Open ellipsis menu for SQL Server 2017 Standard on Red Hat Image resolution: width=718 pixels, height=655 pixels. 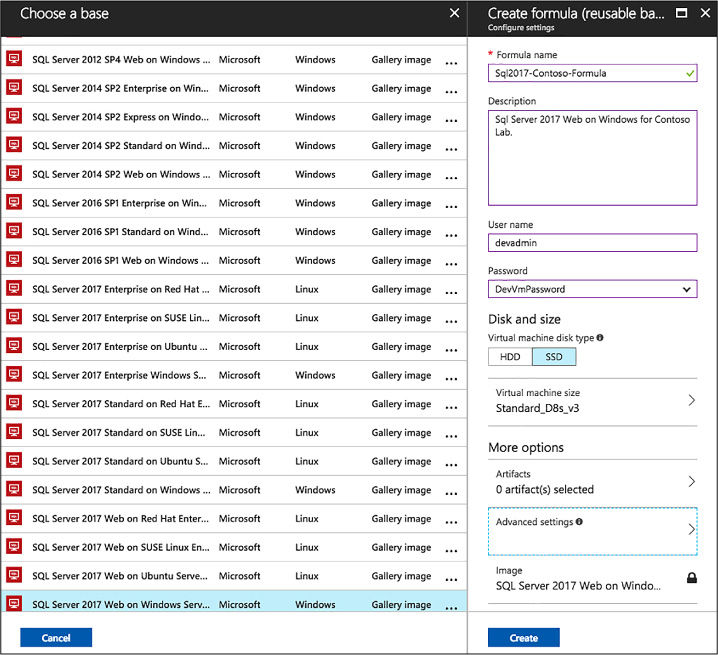451,408
